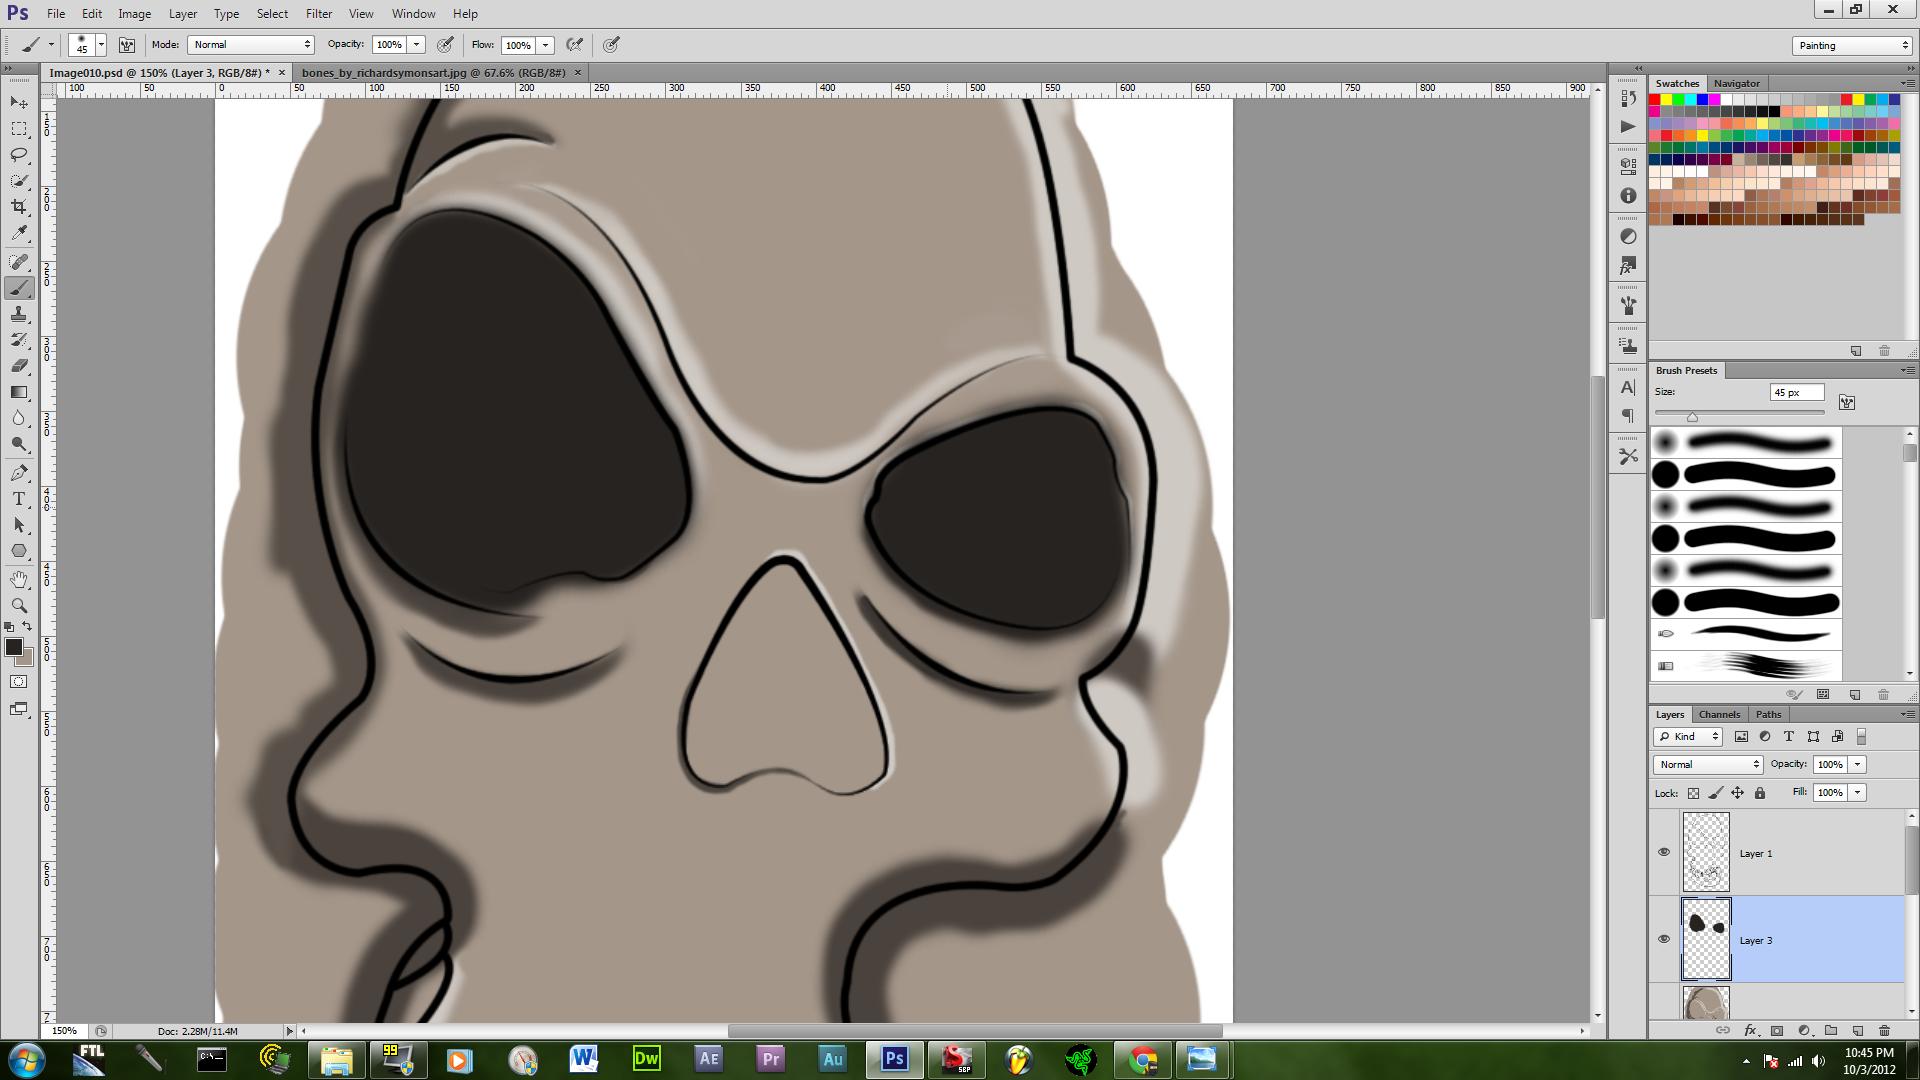This screenshot has height=1080, width=1920.
Task: Hide Layer 3 visibility eye
Action: click(x=1664, y=940)
